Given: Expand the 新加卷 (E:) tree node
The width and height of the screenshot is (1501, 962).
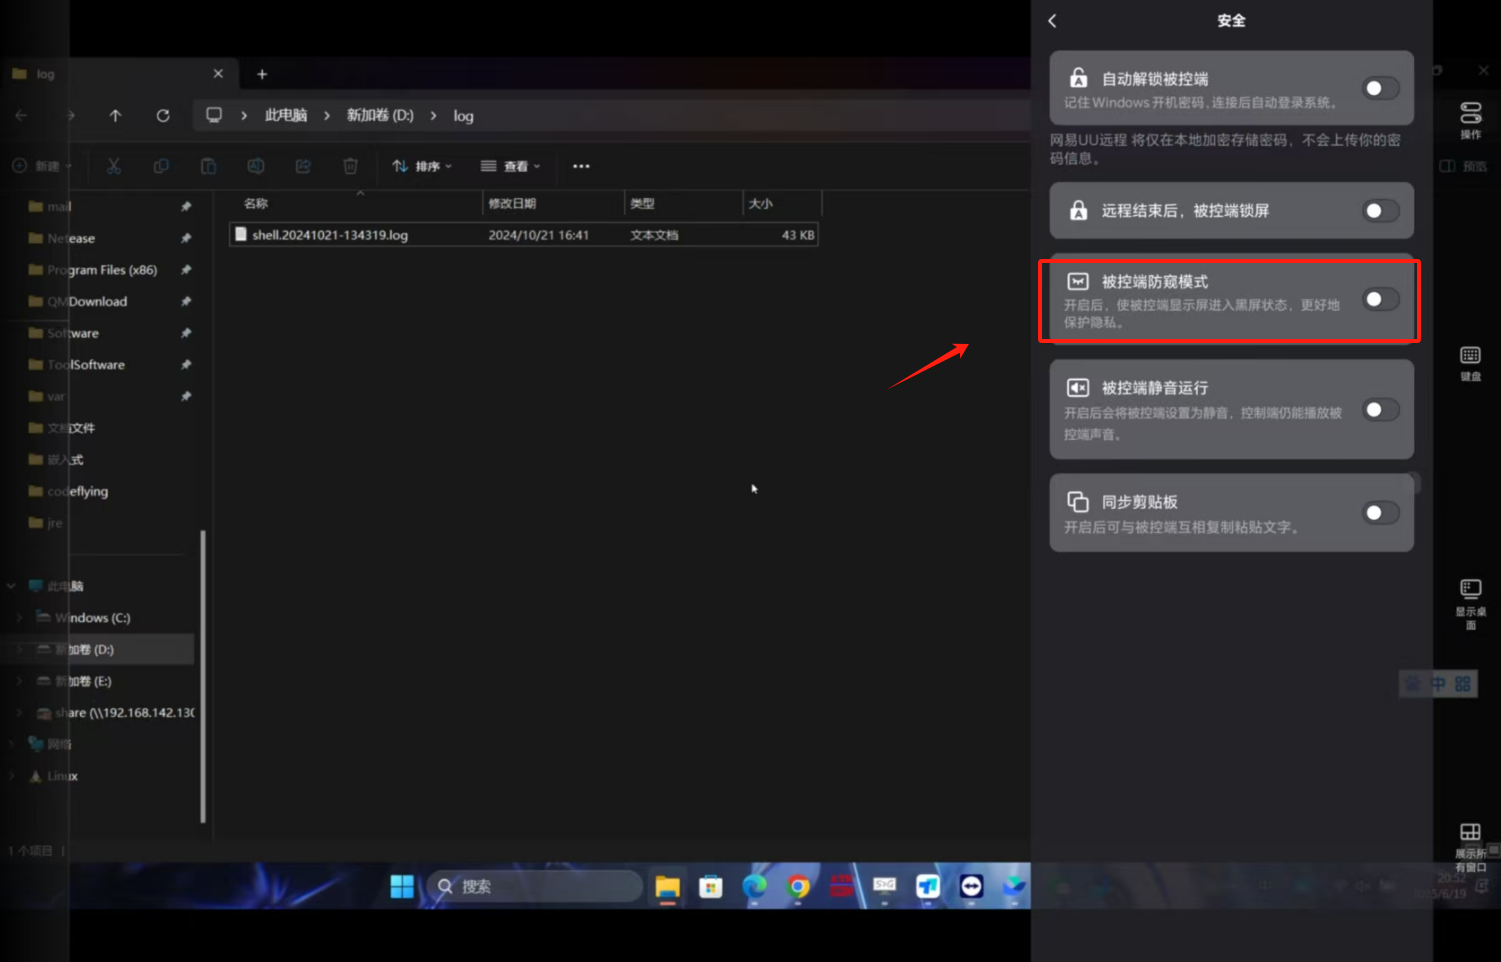Looking at the screenshot, I should pyautogui.click(x=19, y=681).
